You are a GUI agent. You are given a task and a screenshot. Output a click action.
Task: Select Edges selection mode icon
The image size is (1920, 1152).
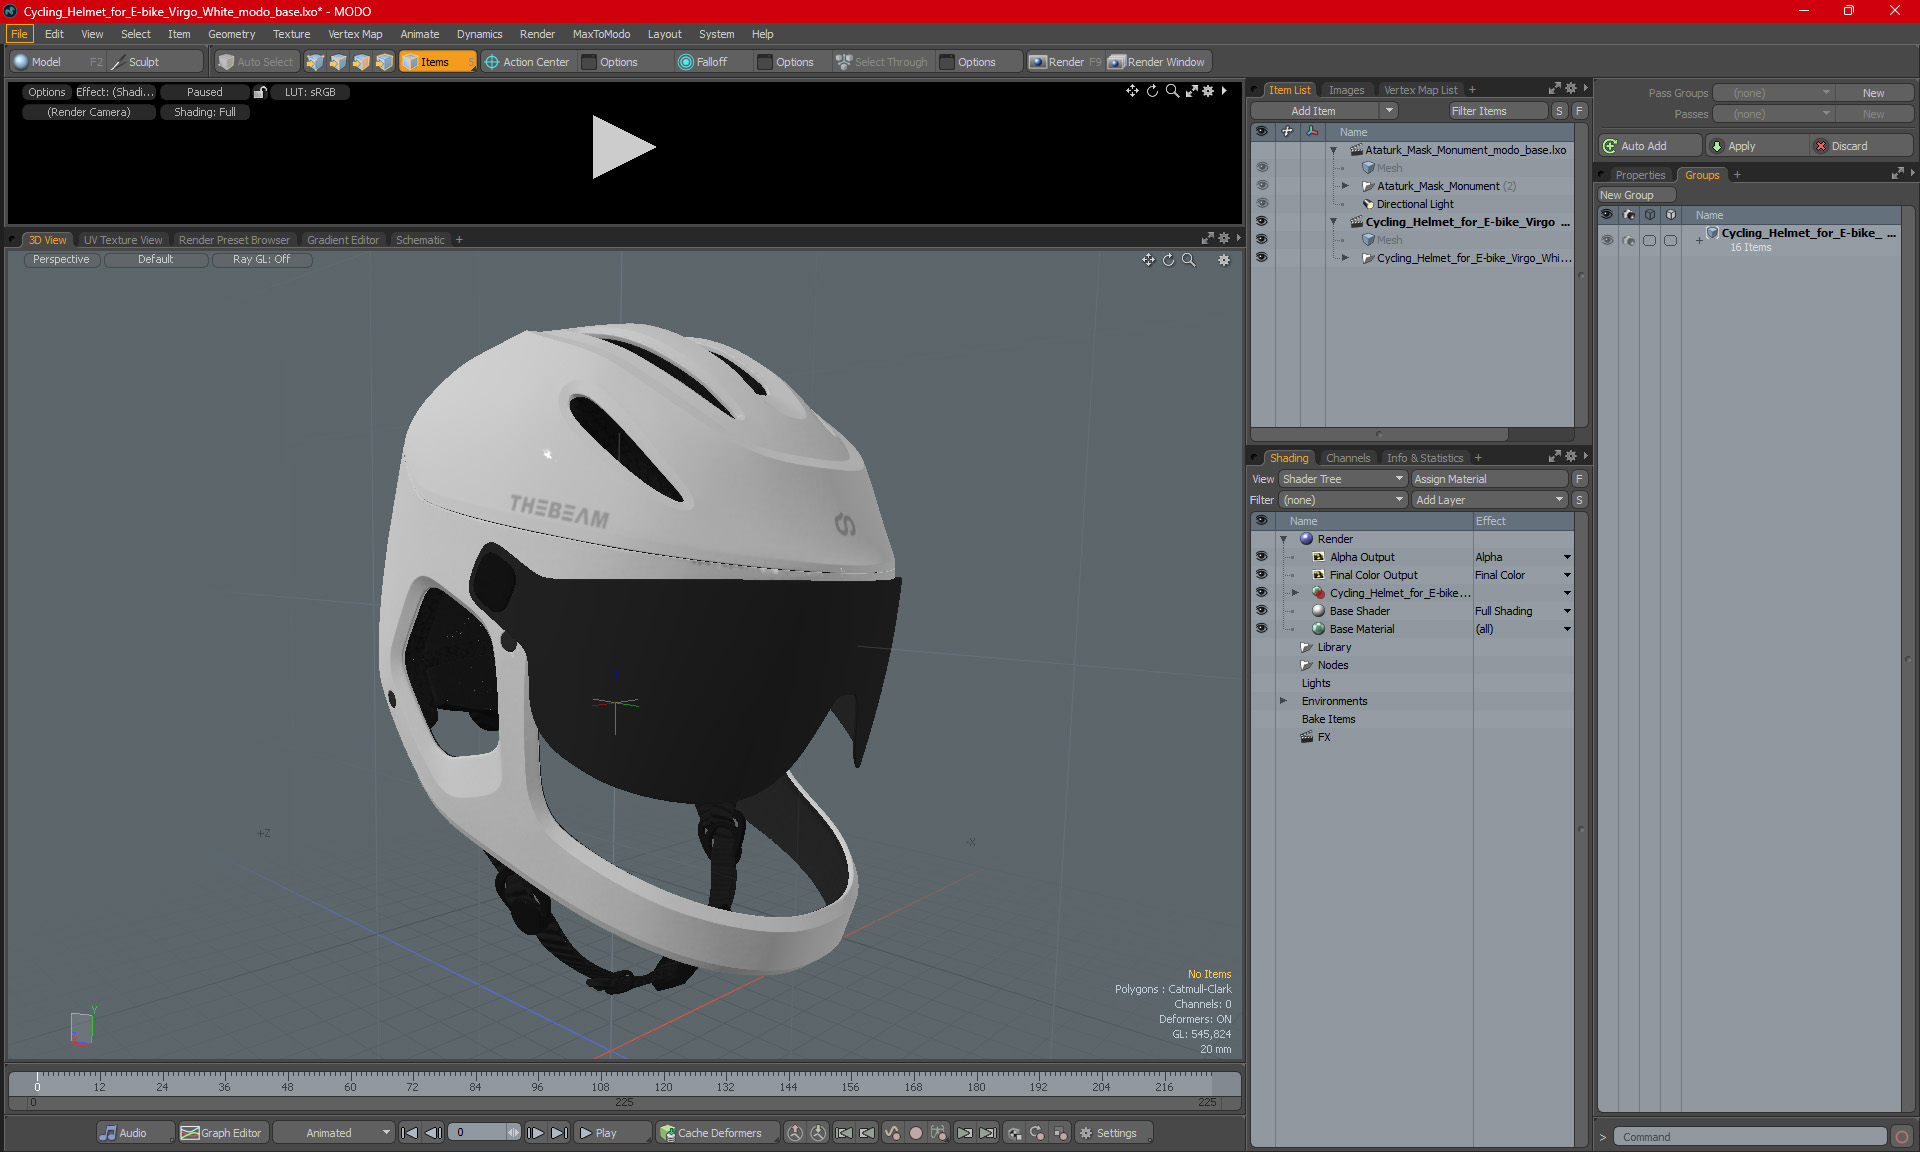click(338, 62)
